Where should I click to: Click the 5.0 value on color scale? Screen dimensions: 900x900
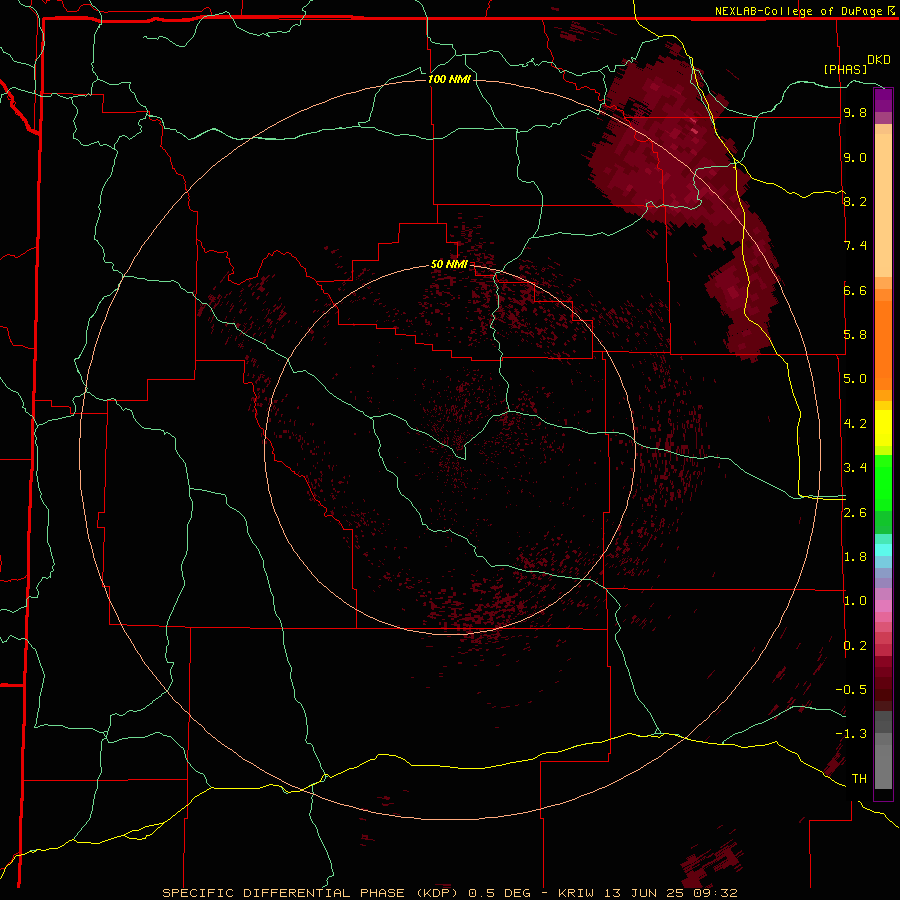[855, 379]
